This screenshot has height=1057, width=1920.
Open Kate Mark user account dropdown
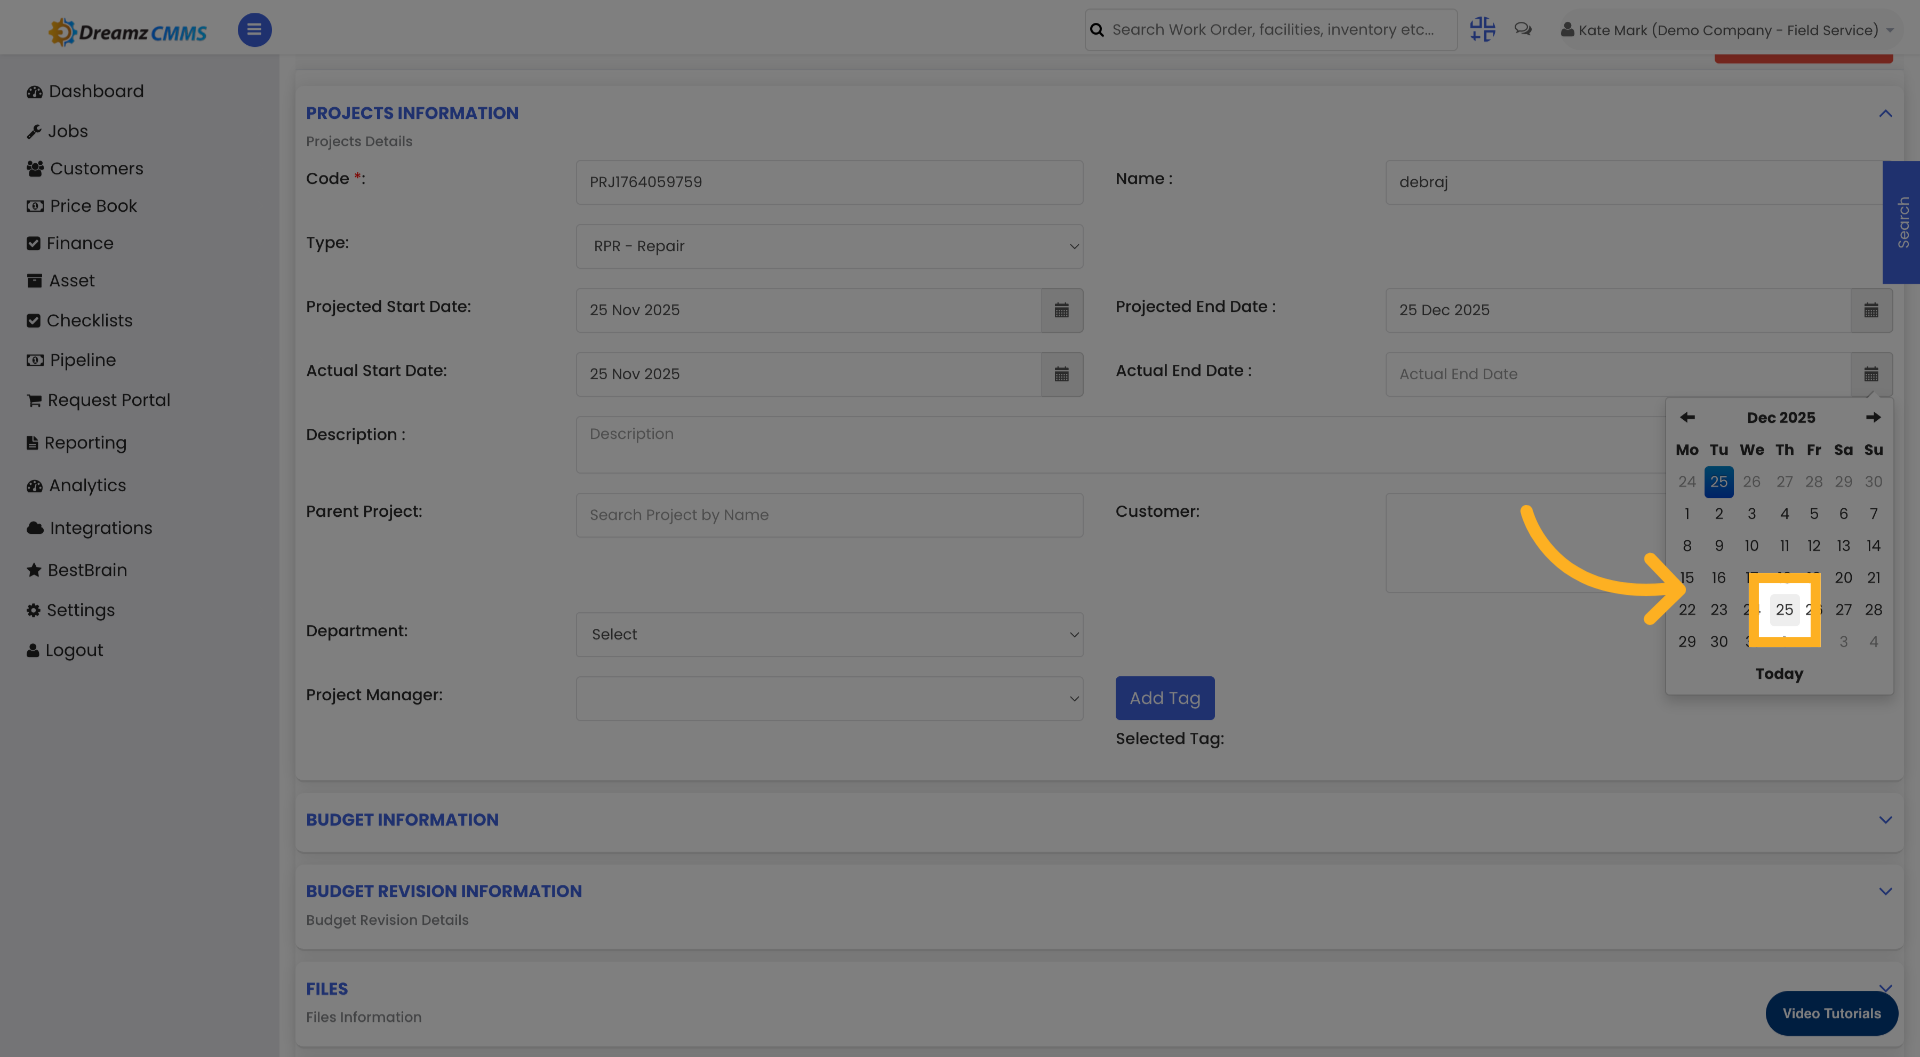pos(1727,30)
